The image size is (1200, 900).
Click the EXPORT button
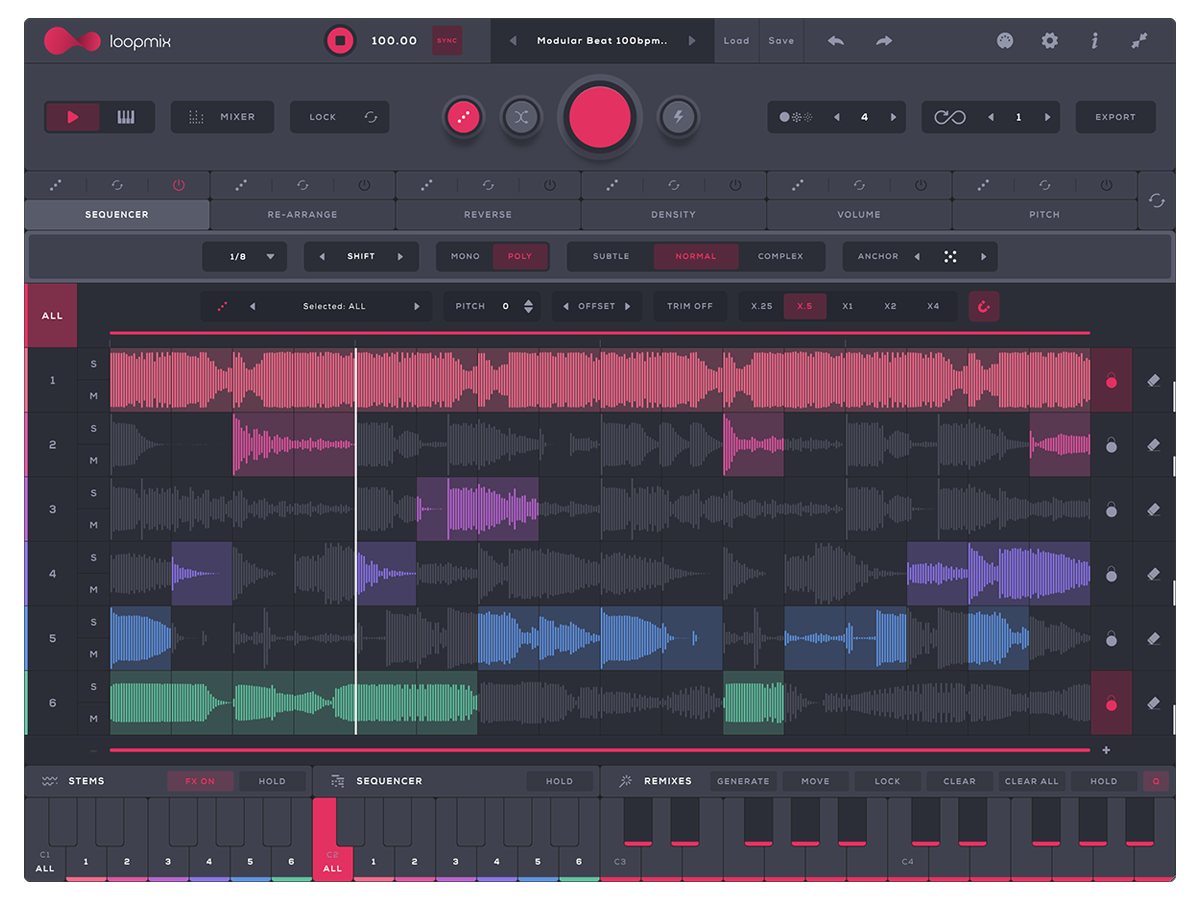point(1115,117)
